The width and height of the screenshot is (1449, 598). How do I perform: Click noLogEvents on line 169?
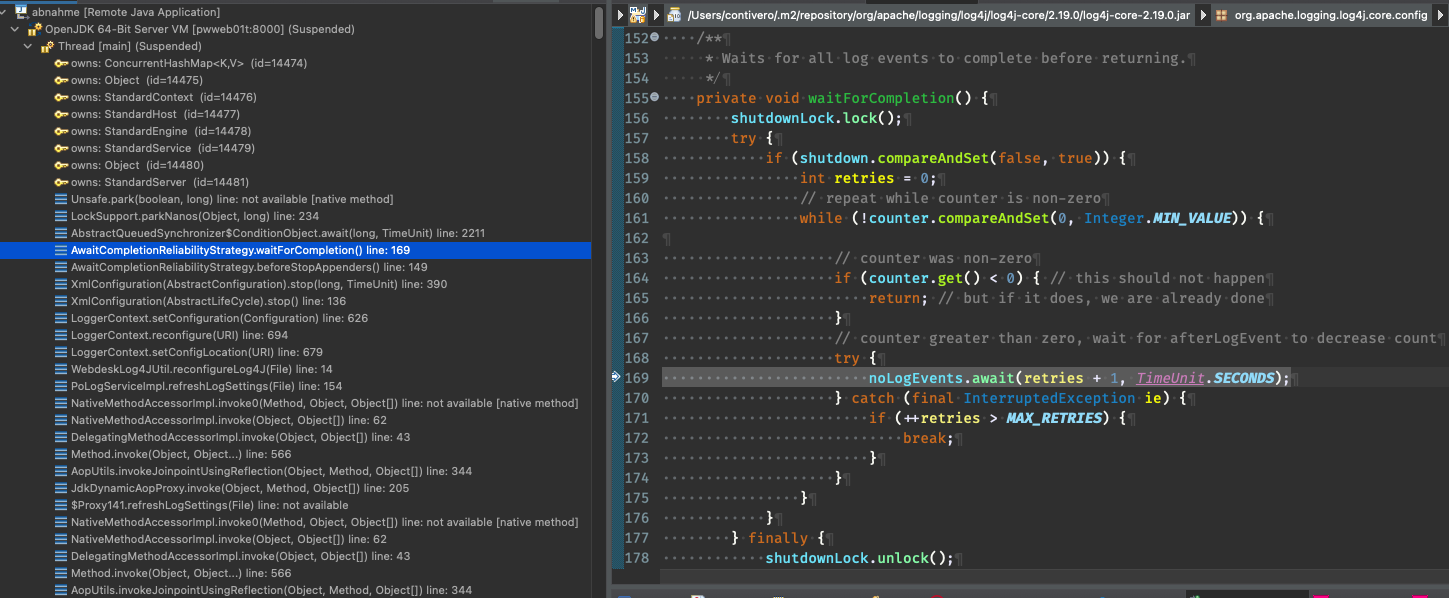916,378
